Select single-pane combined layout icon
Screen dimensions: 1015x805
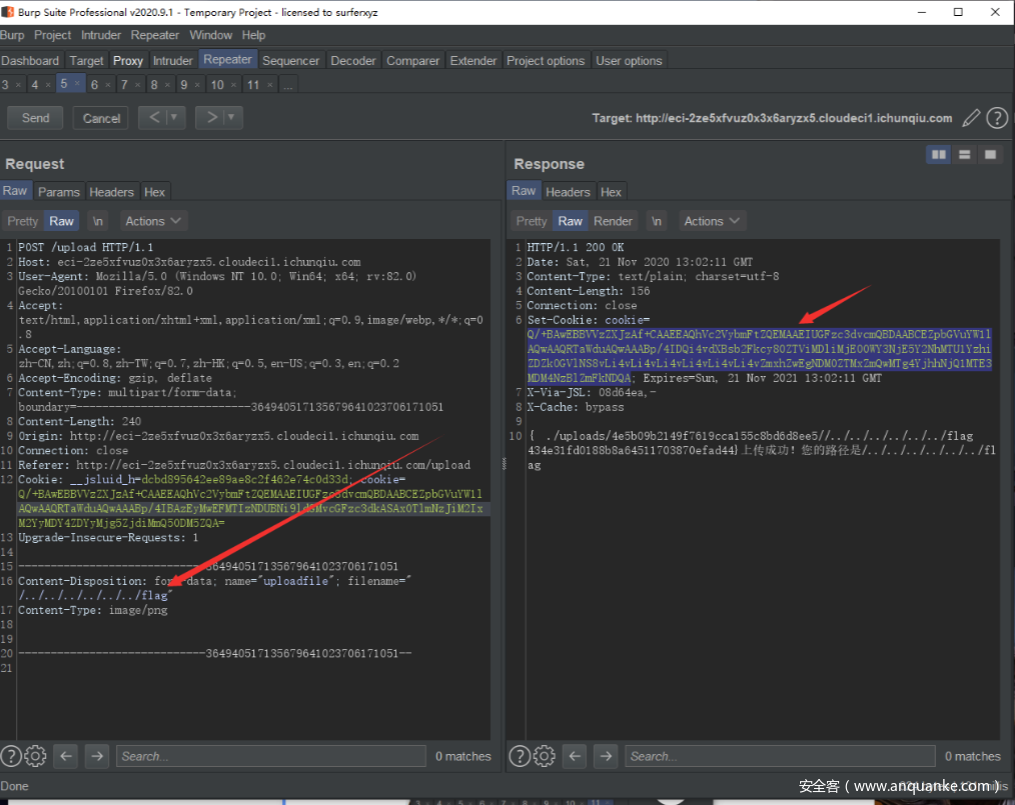coord(990,154)
